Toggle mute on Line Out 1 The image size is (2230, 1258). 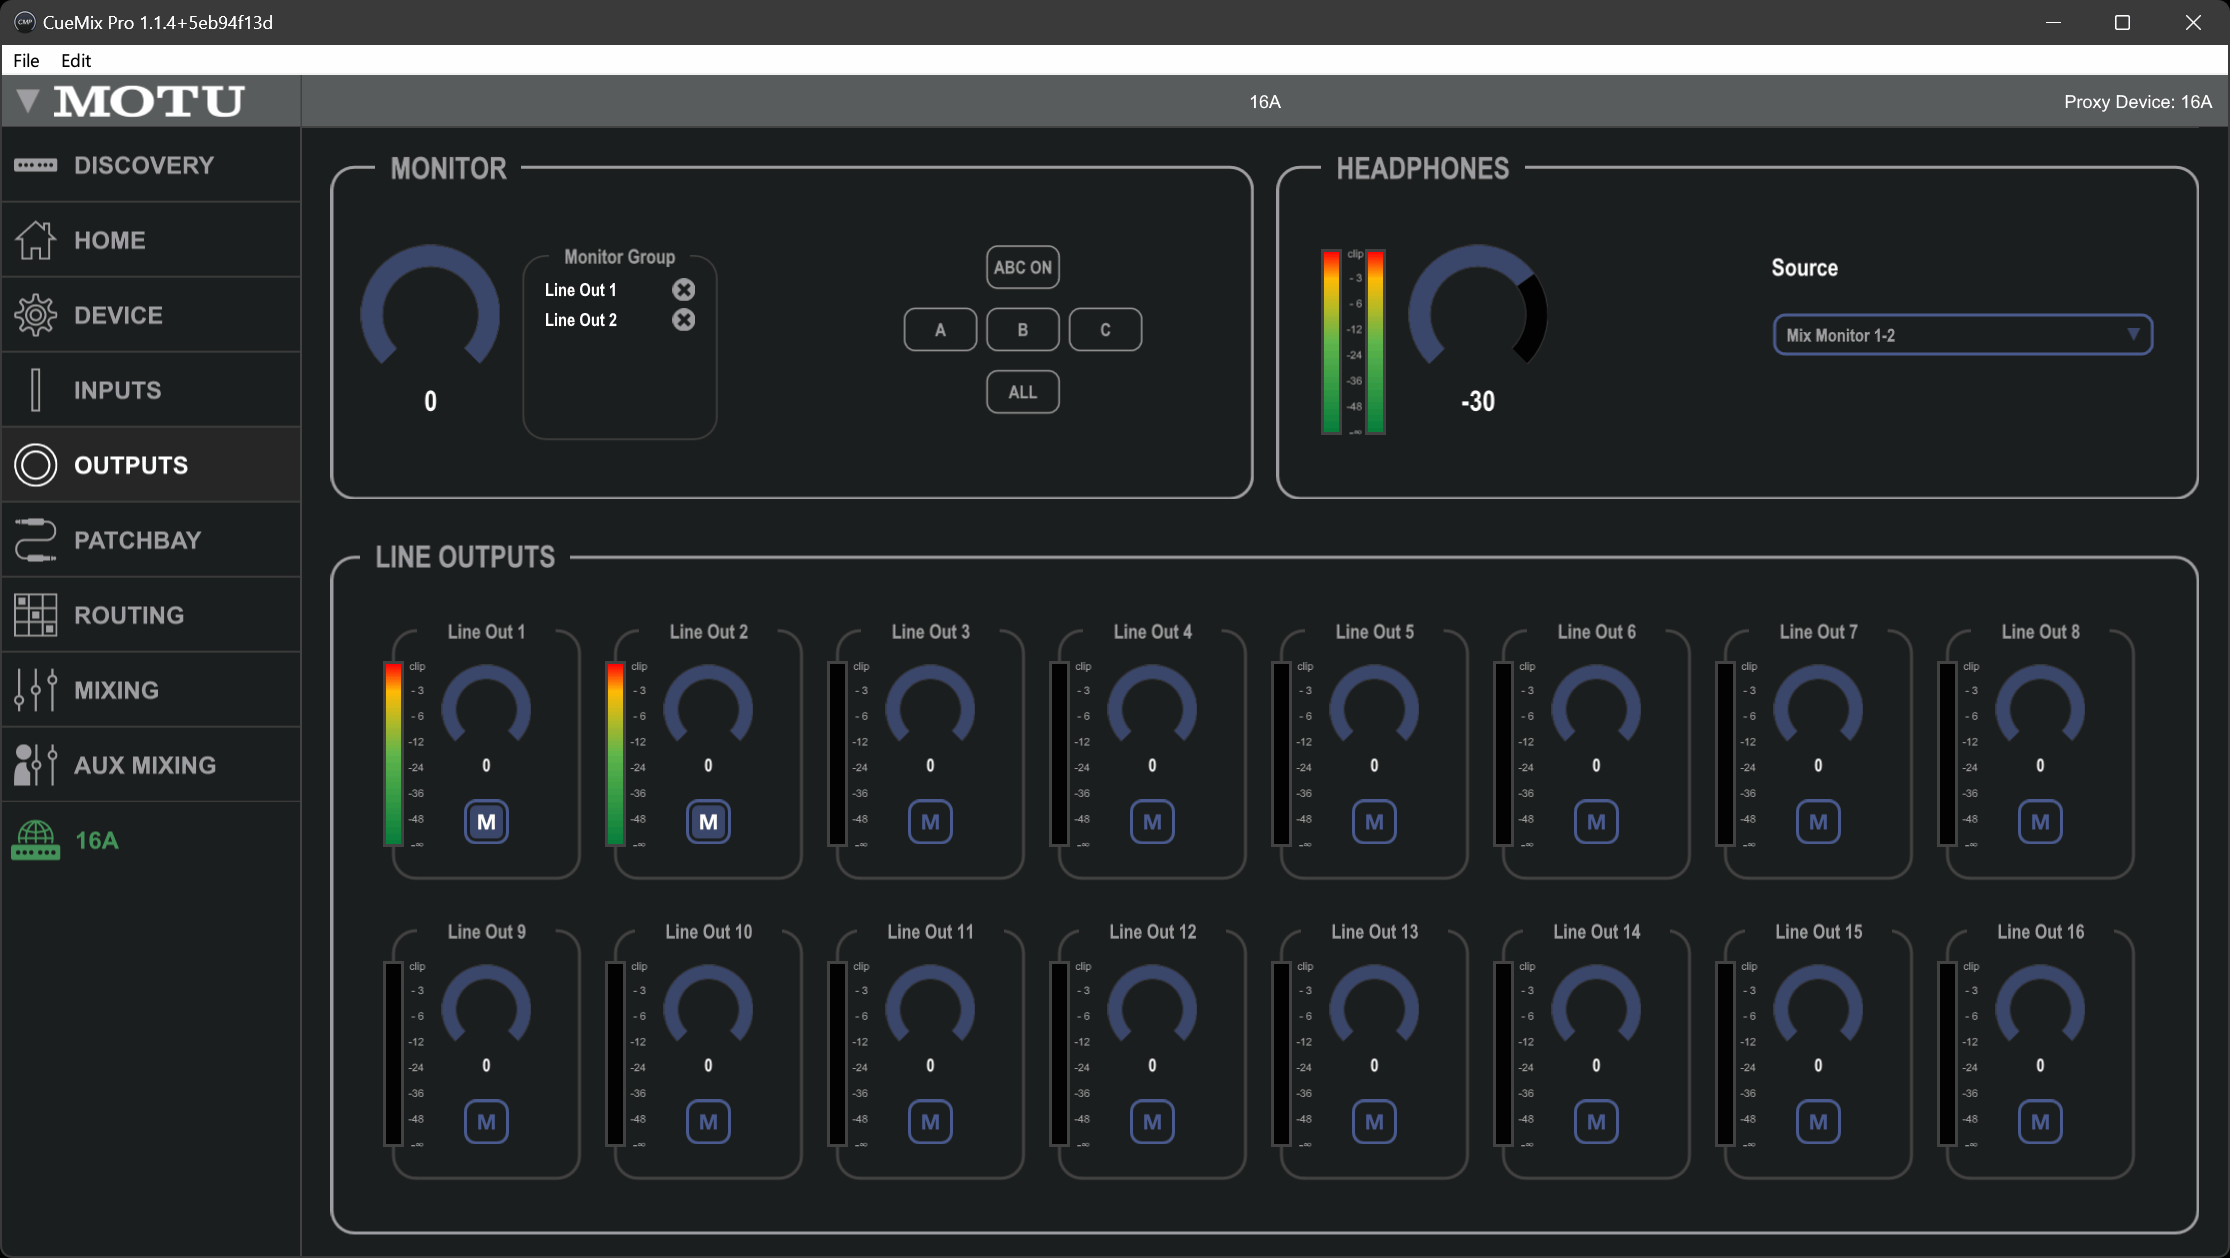point(486,822)
